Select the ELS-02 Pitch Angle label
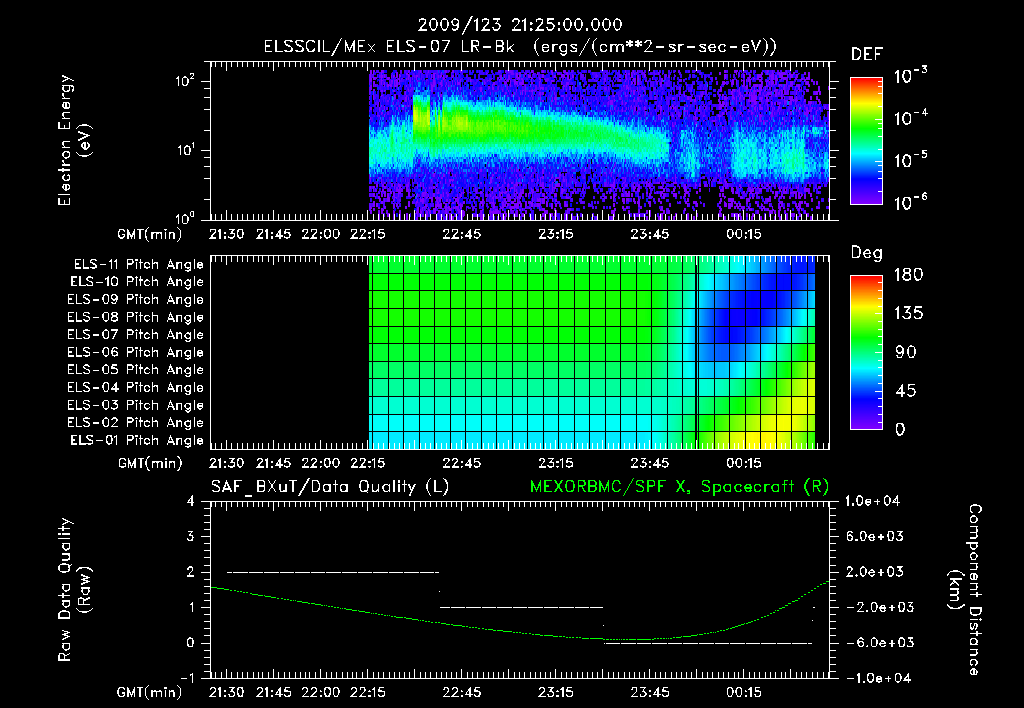Viewport: 1024px width, 708px height. (x=135, y=423)
